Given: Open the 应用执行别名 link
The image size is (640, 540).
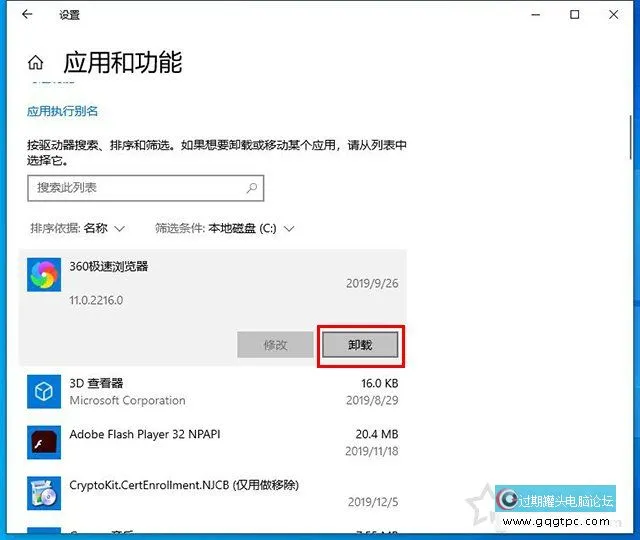Looking at the screenshot, I should point(62,111).
